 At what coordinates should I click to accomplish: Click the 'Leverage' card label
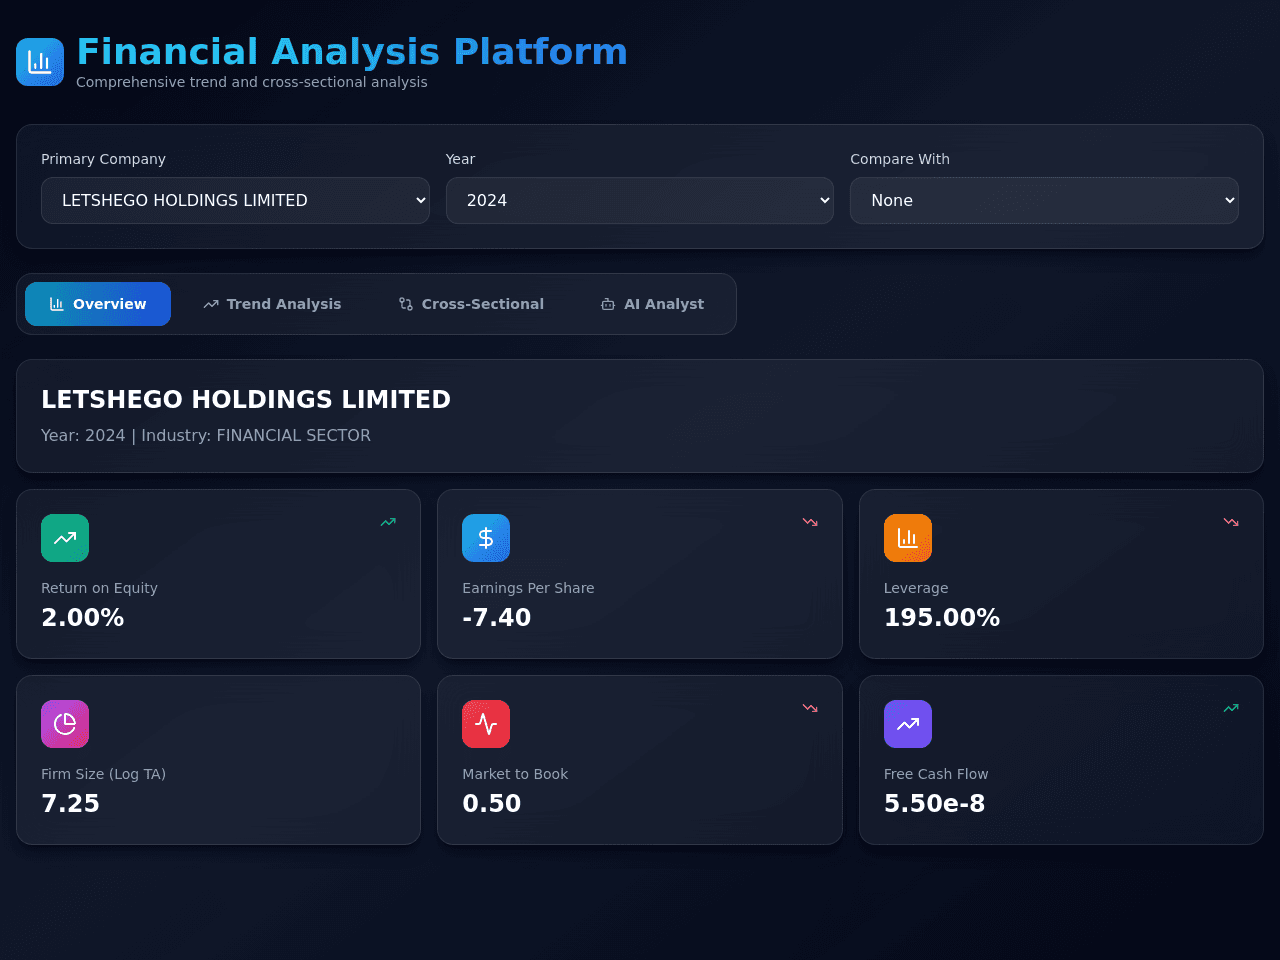pos(916,588)
